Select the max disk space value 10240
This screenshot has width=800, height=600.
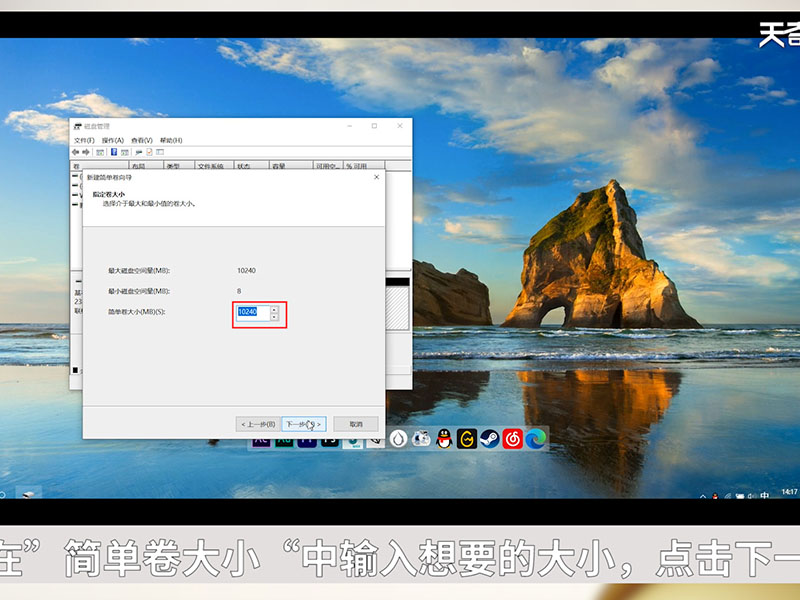pos(246,270)
